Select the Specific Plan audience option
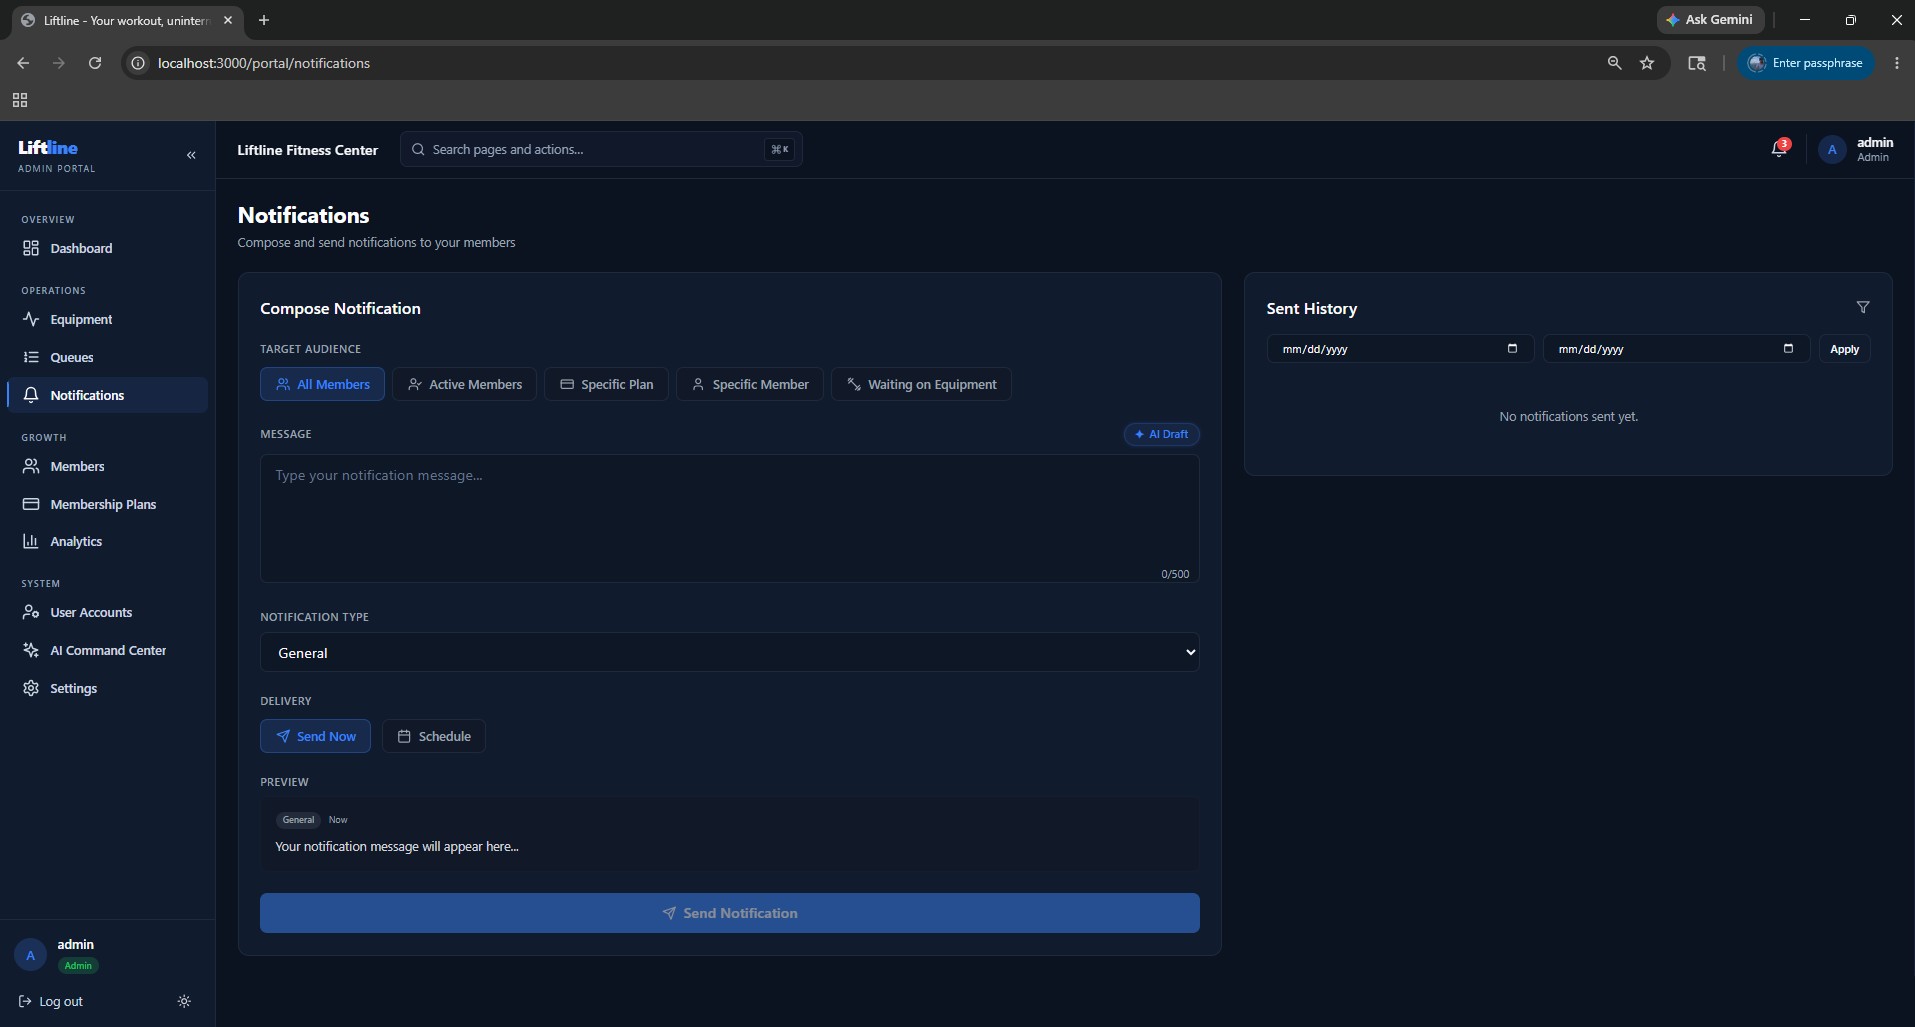 [606, 384]
